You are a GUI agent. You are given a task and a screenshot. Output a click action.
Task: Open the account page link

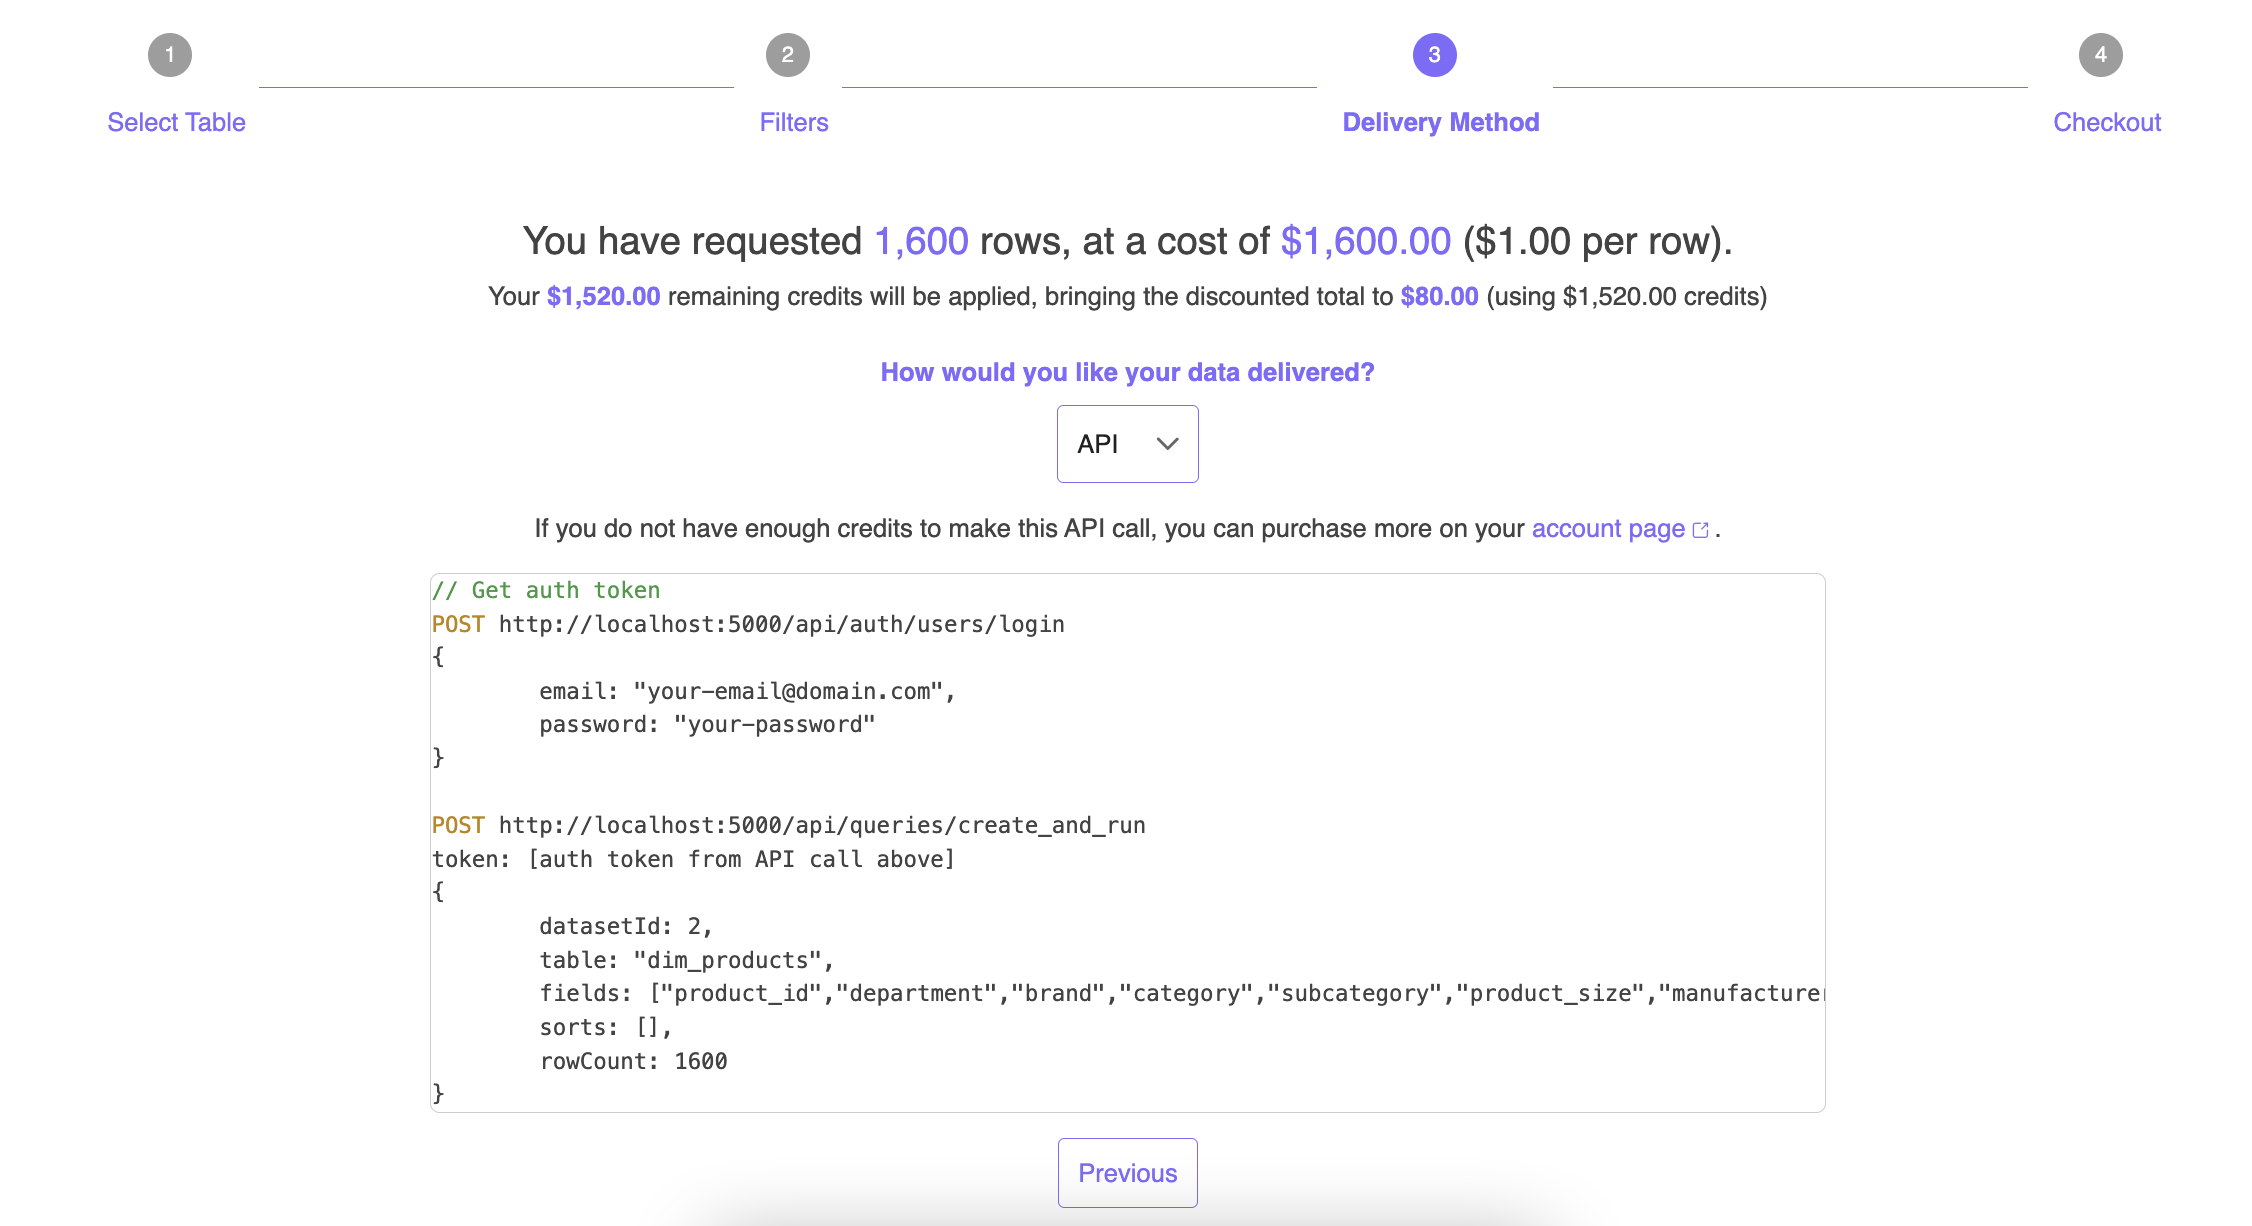point(1607,528)
